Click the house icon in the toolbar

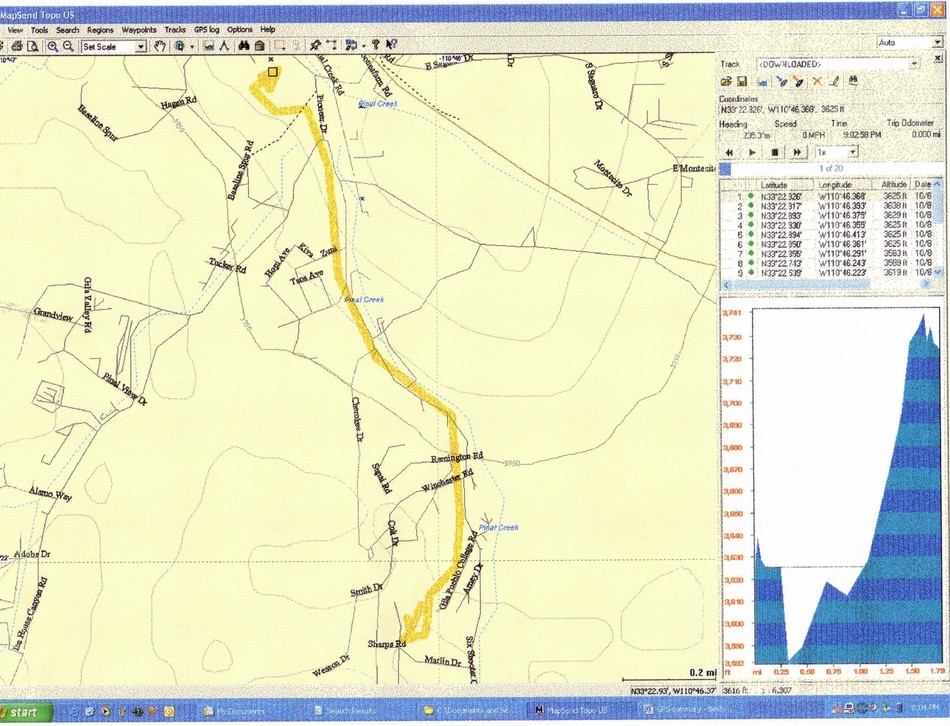(259, 46)
